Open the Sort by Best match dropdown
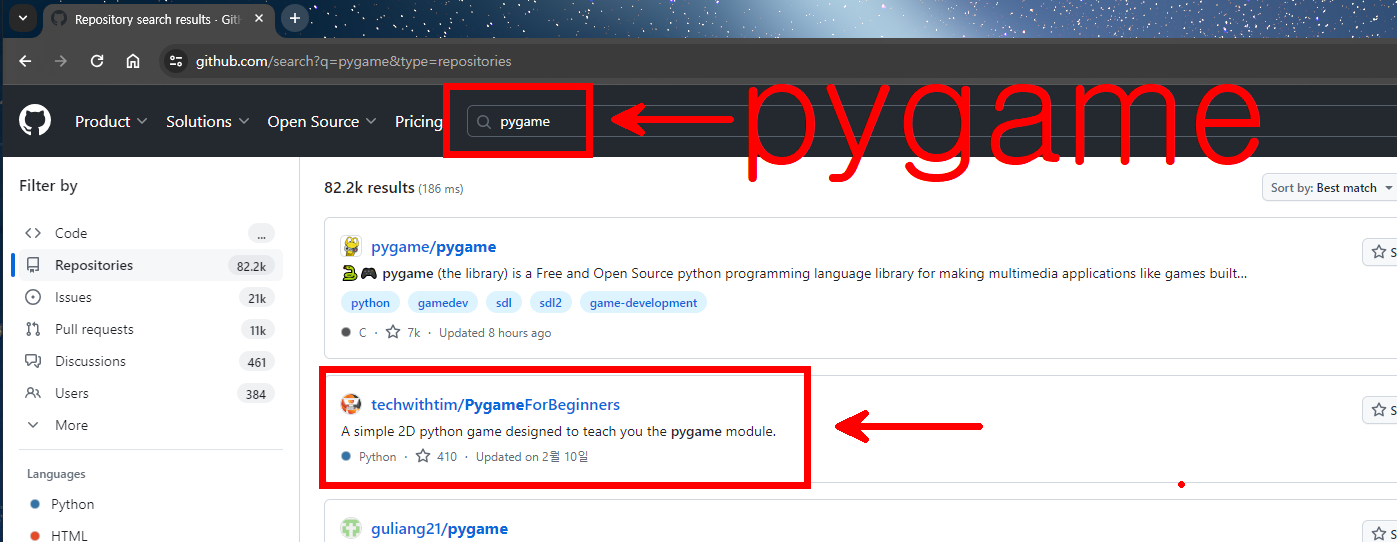1397x542 pixels. click(x=1329, y=188)
